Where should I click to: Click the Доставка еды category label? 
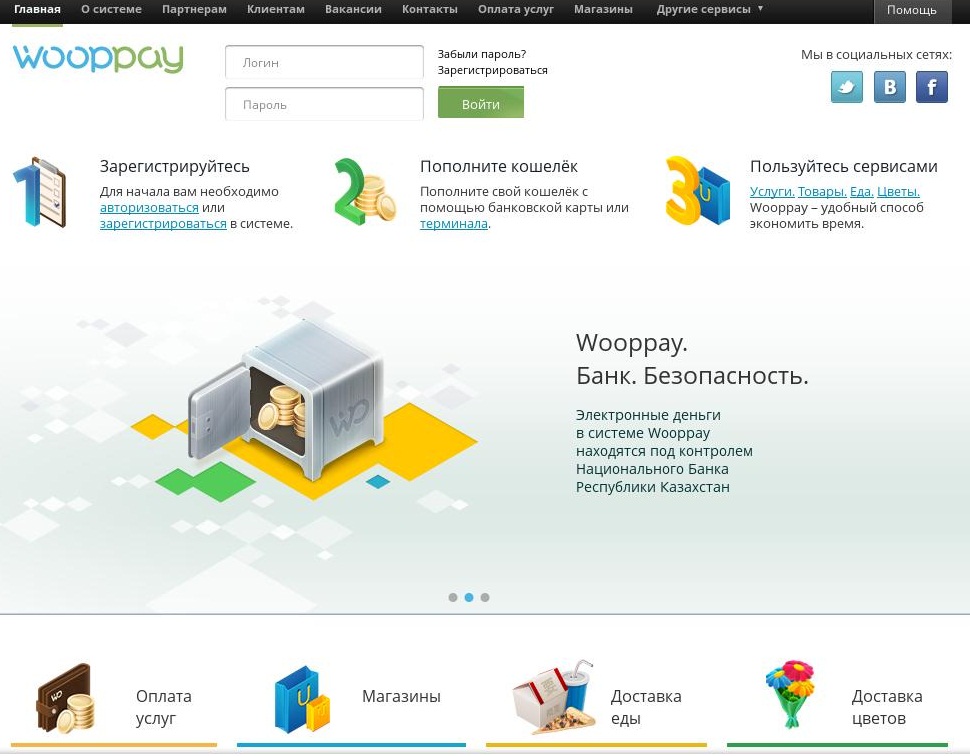point(646,707)
